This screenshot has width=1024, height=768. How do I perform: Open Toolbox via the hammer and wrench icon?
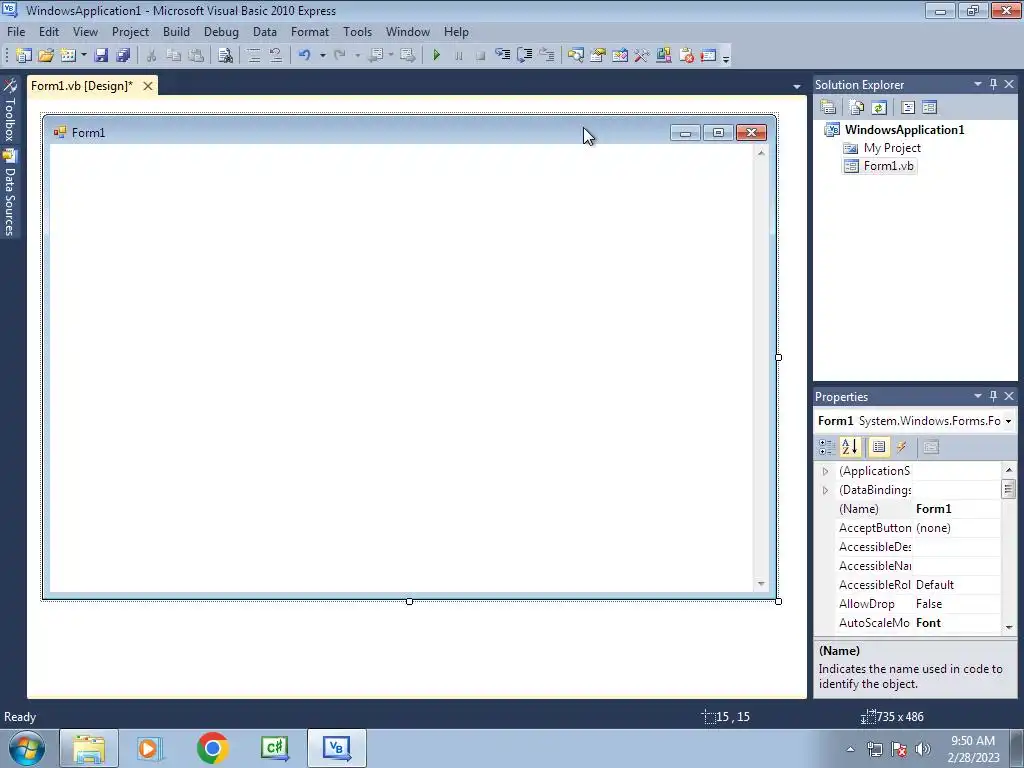coord(641,56)
